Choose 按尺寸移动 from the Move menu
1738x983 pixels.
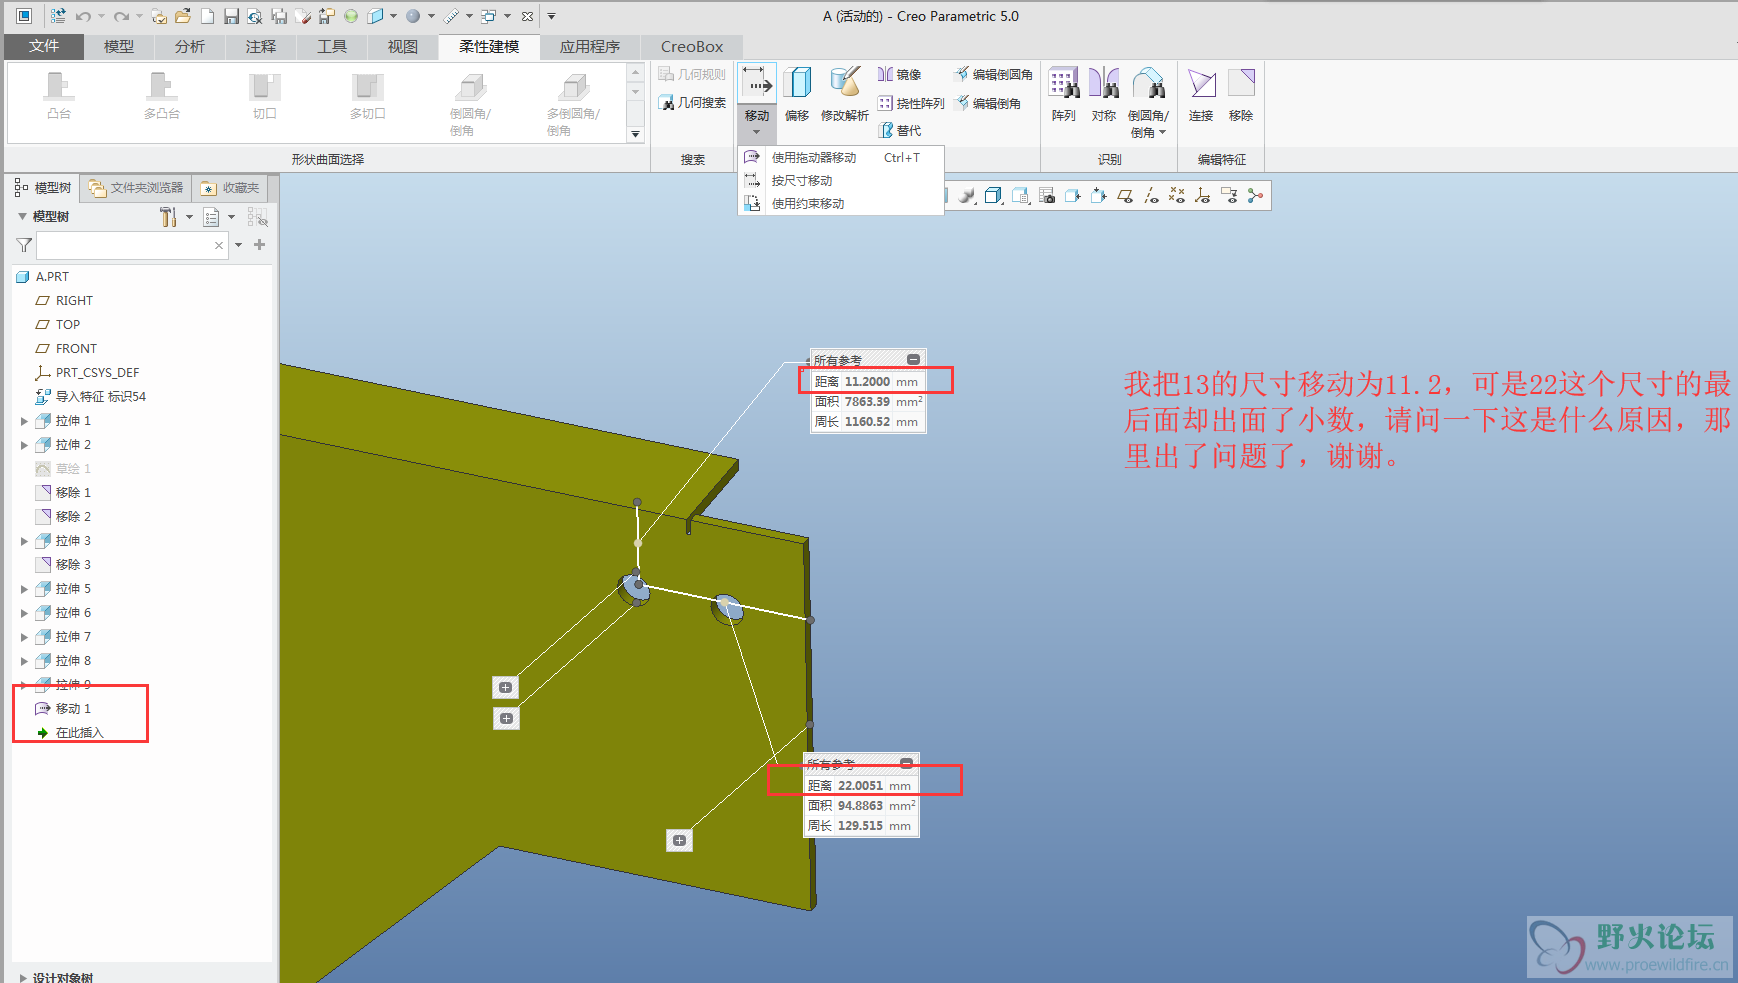pos(841,180)
